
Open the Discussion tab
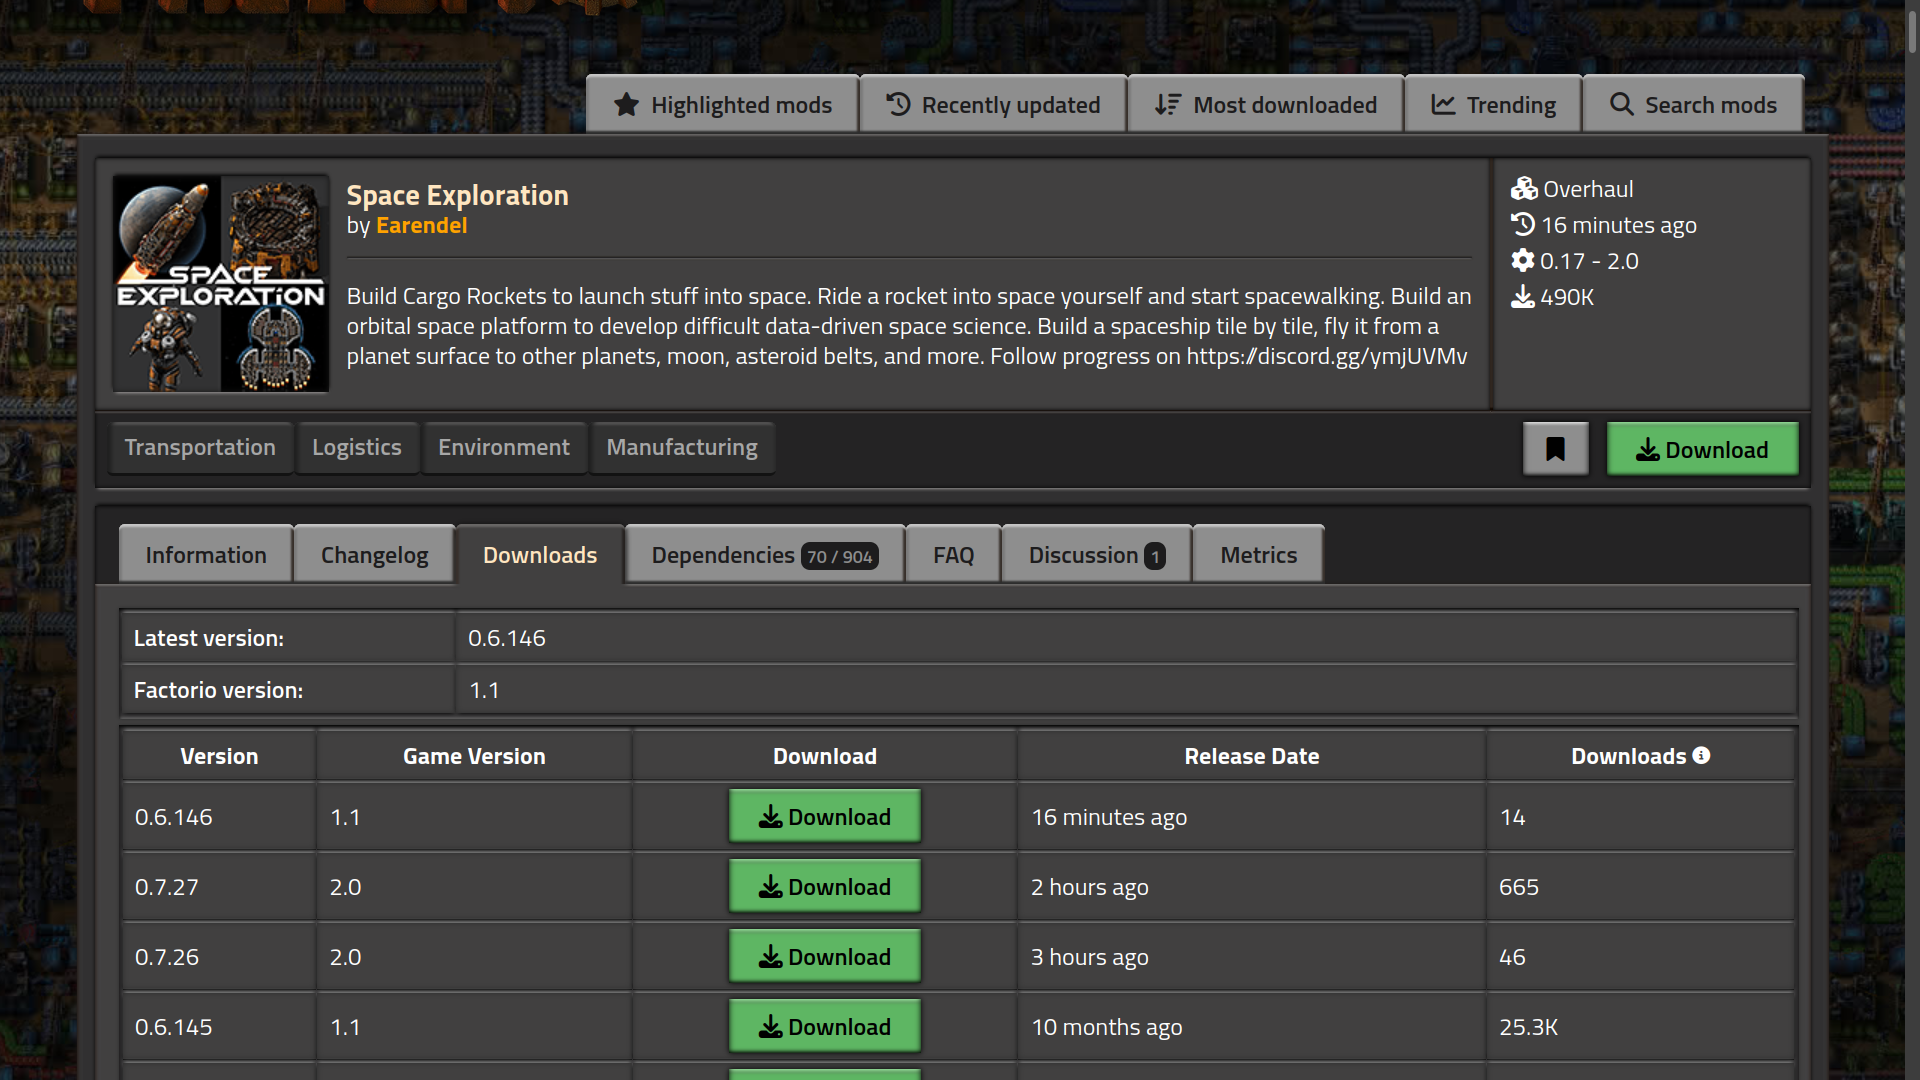(x=1097, y=554)
